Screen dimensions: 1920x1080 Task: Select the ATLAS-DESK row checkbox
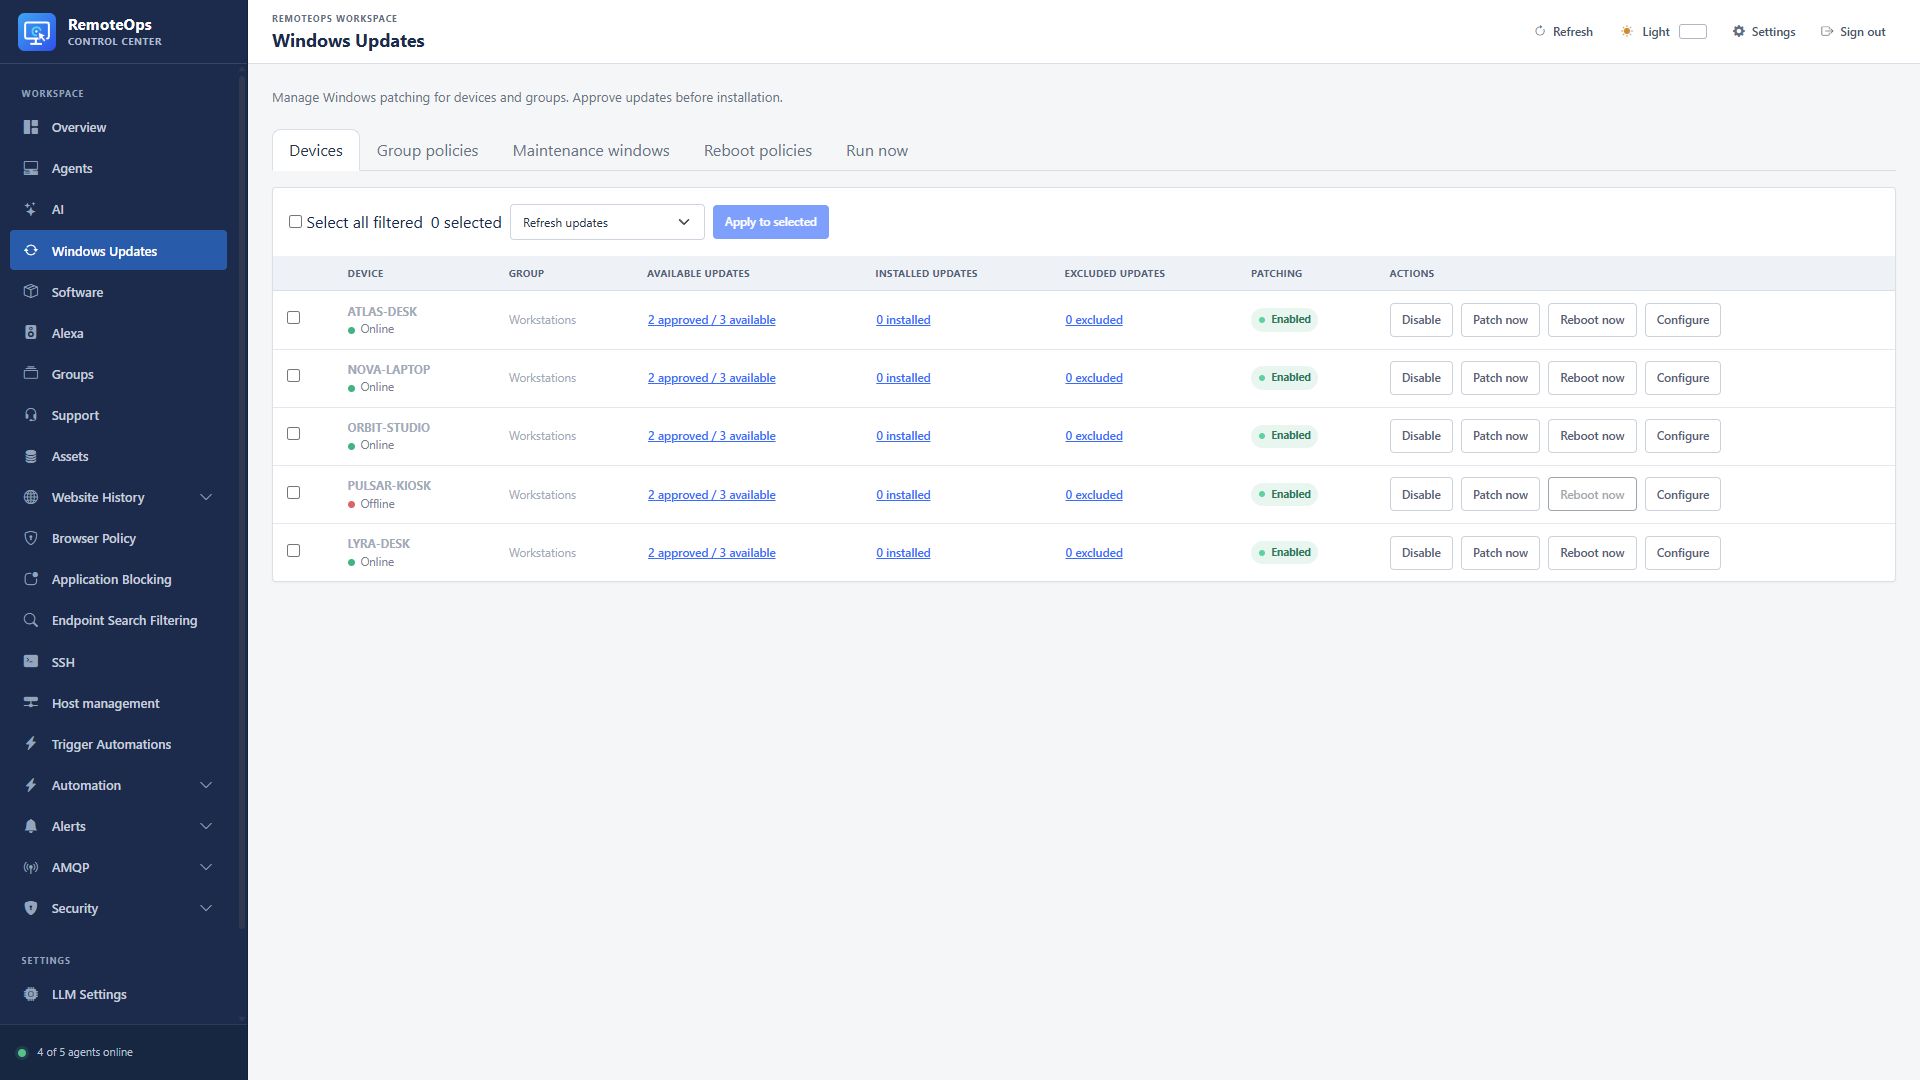click(x=293, y=317)
